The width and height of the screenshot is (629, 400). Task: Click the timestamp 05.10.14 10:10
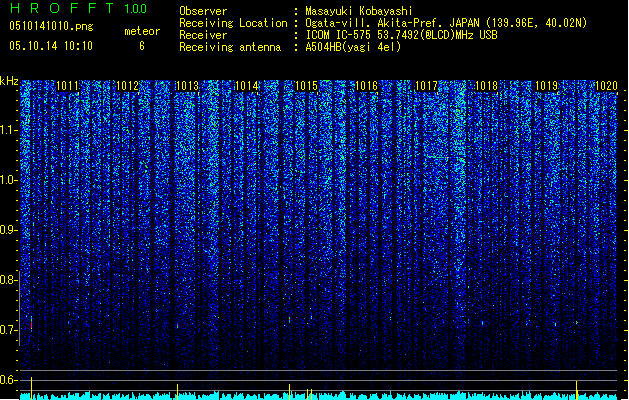click(x=51, y=46)
